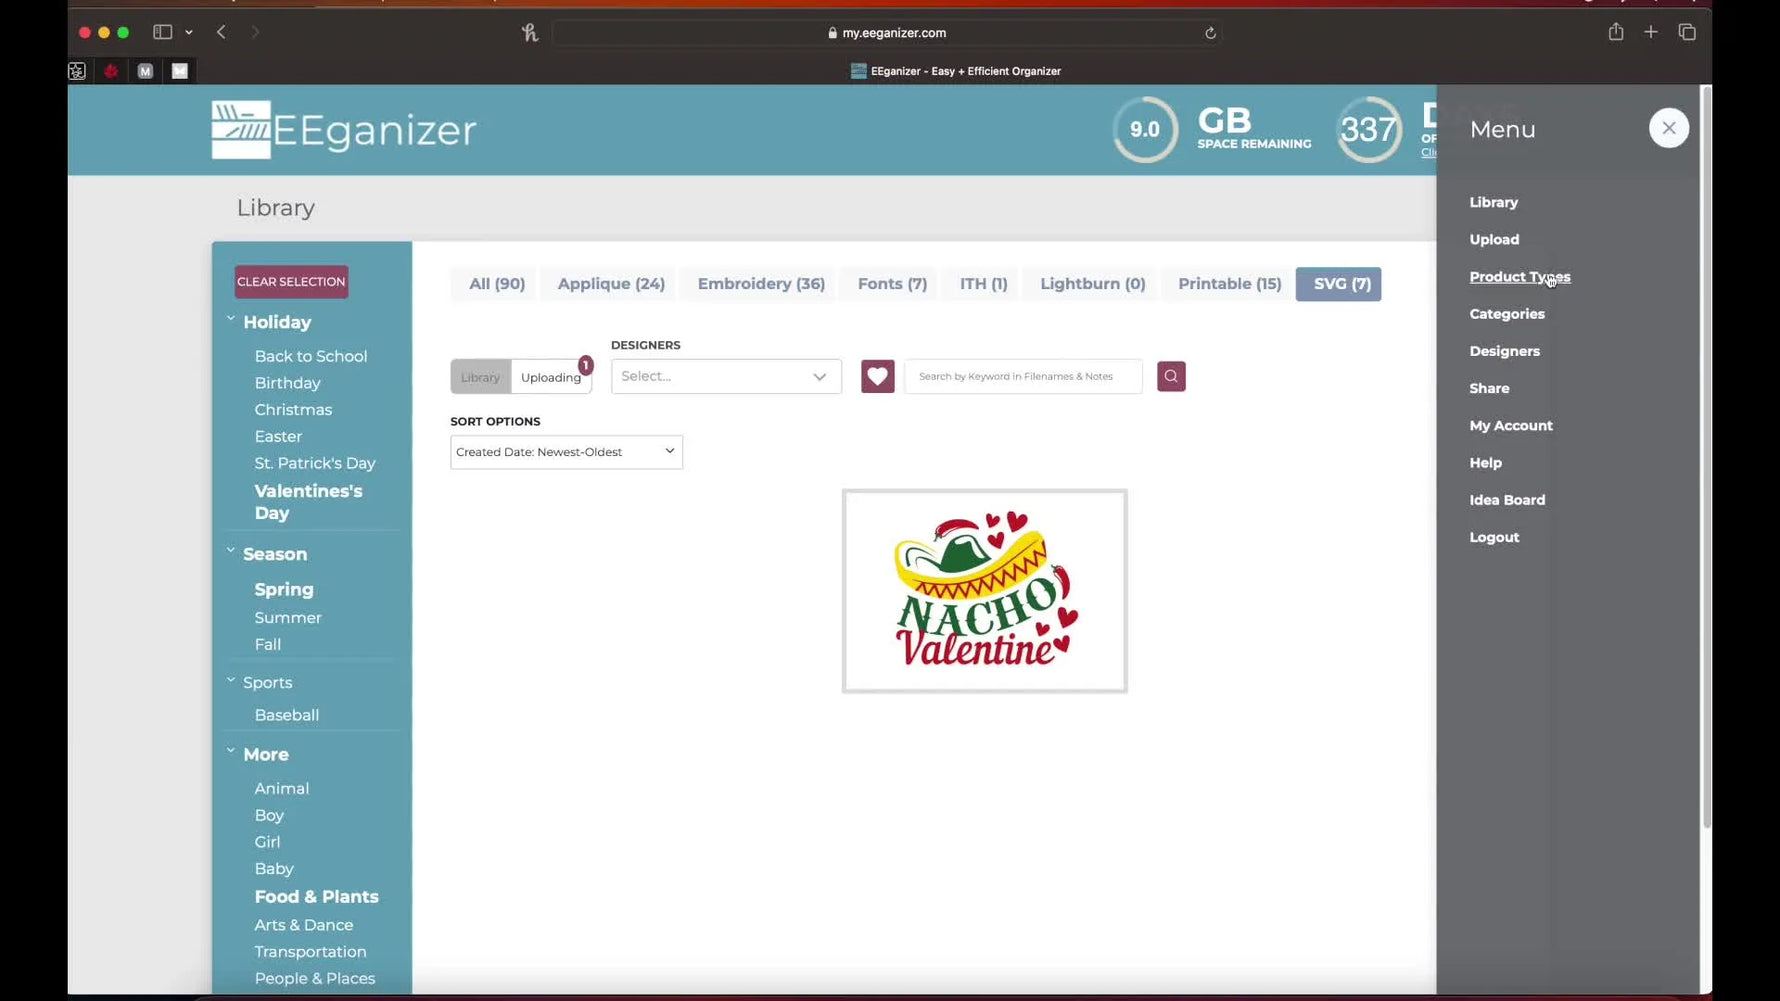Click the heart favorites filter icon

pos(877,376)
